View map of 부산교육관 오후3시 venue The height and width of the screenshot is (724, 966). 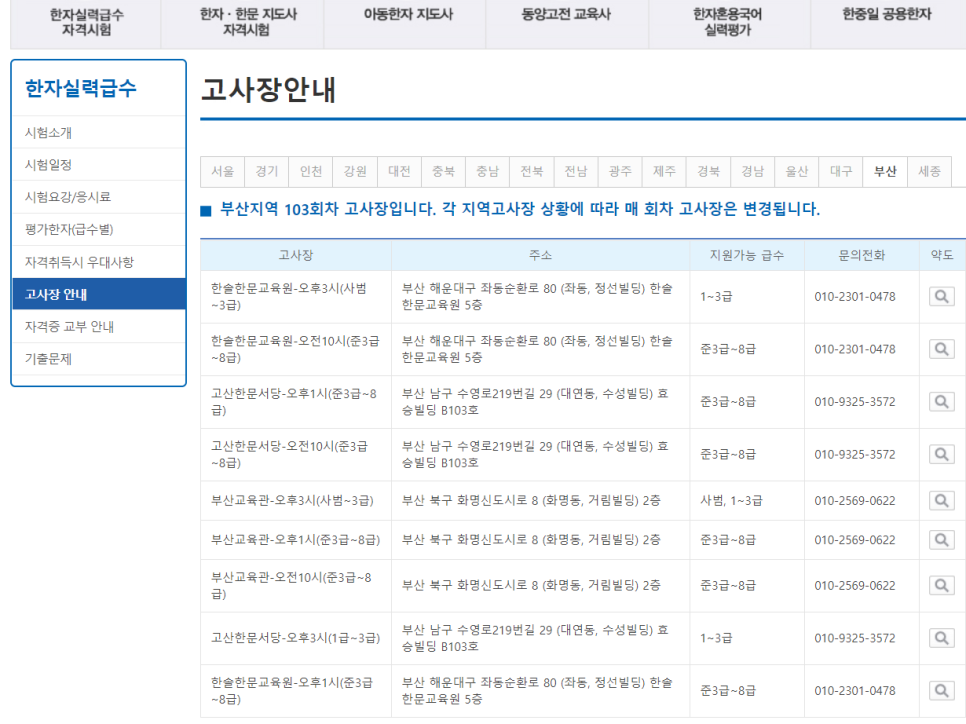[941, 500]
